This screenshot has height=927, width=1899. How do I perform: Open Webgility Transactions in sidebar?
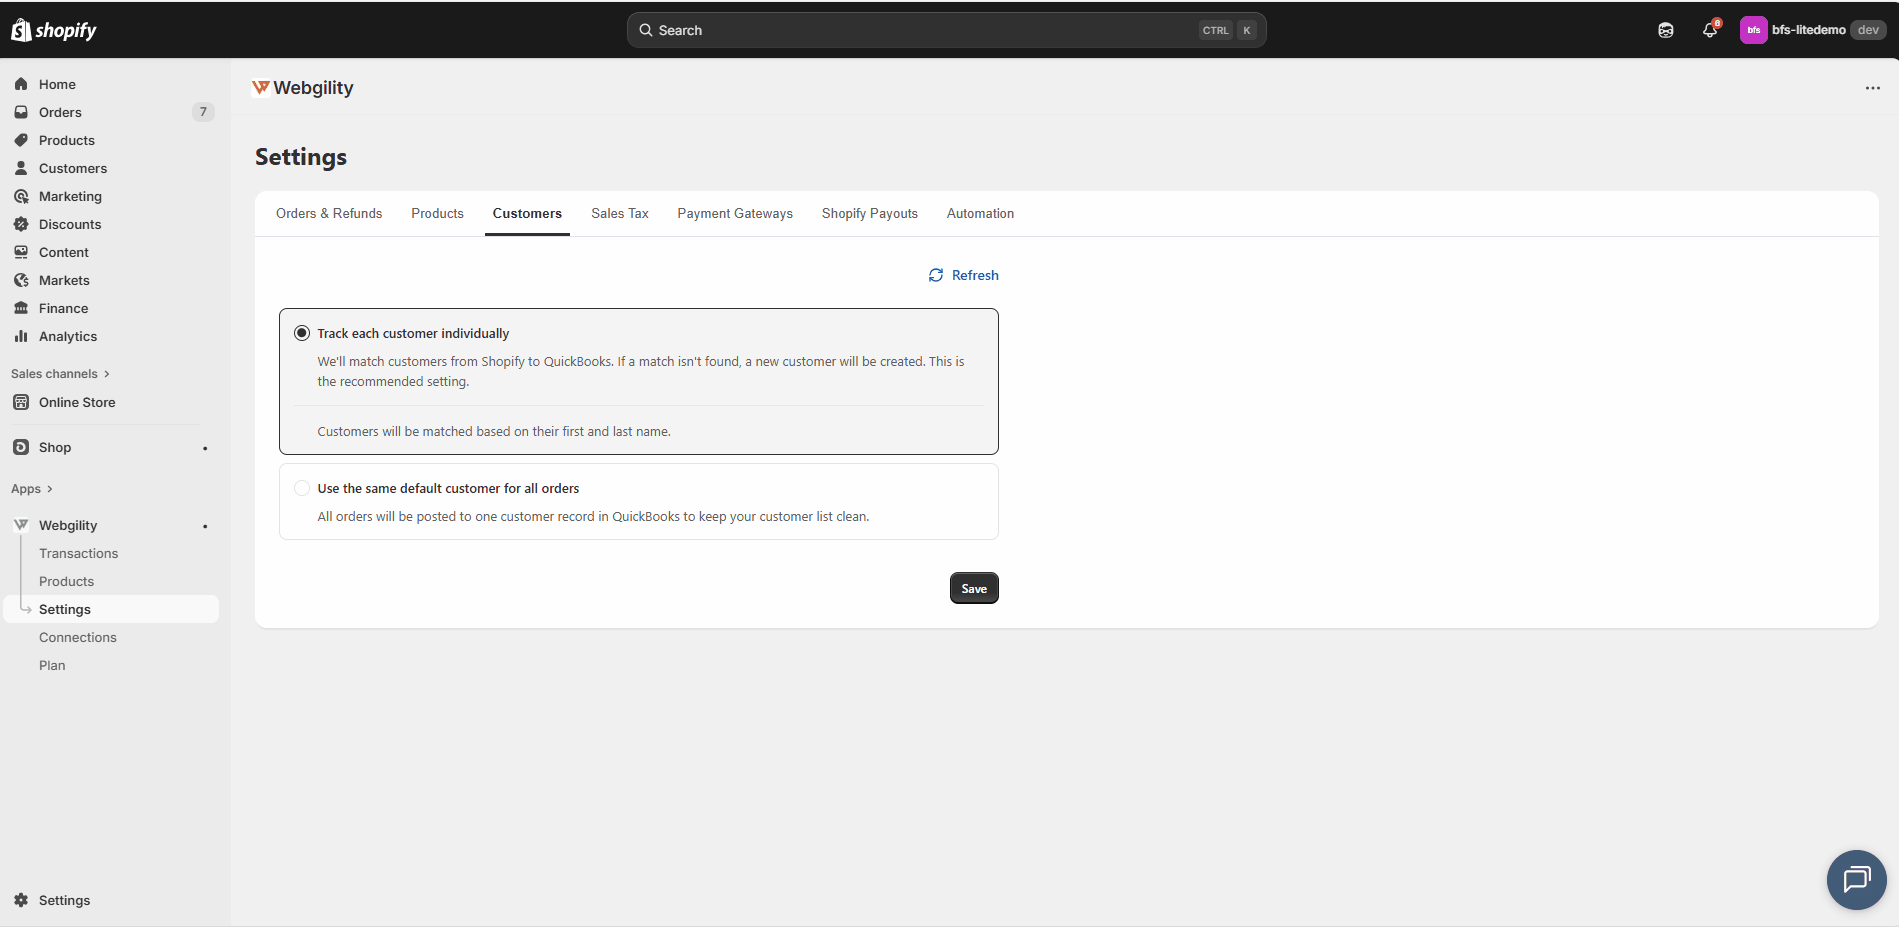(78, 553)
